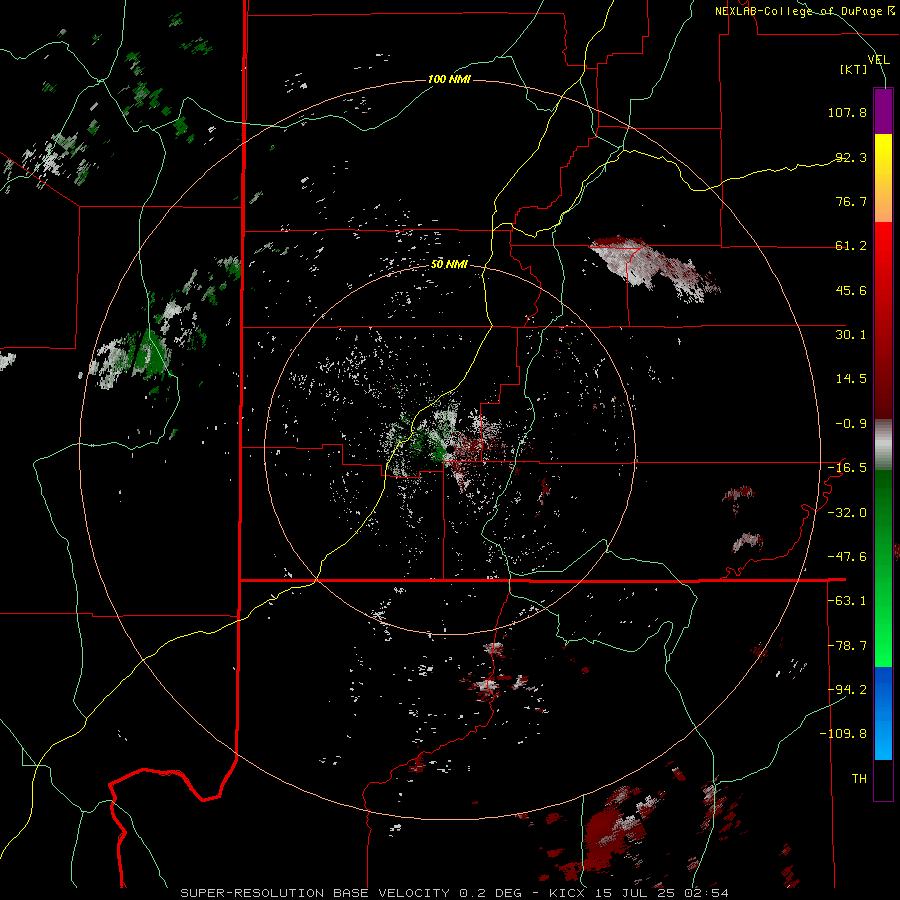Pick the gray near-zero color bar segment
This screenshot has height=900, width=900.
[x=883, y=445]
